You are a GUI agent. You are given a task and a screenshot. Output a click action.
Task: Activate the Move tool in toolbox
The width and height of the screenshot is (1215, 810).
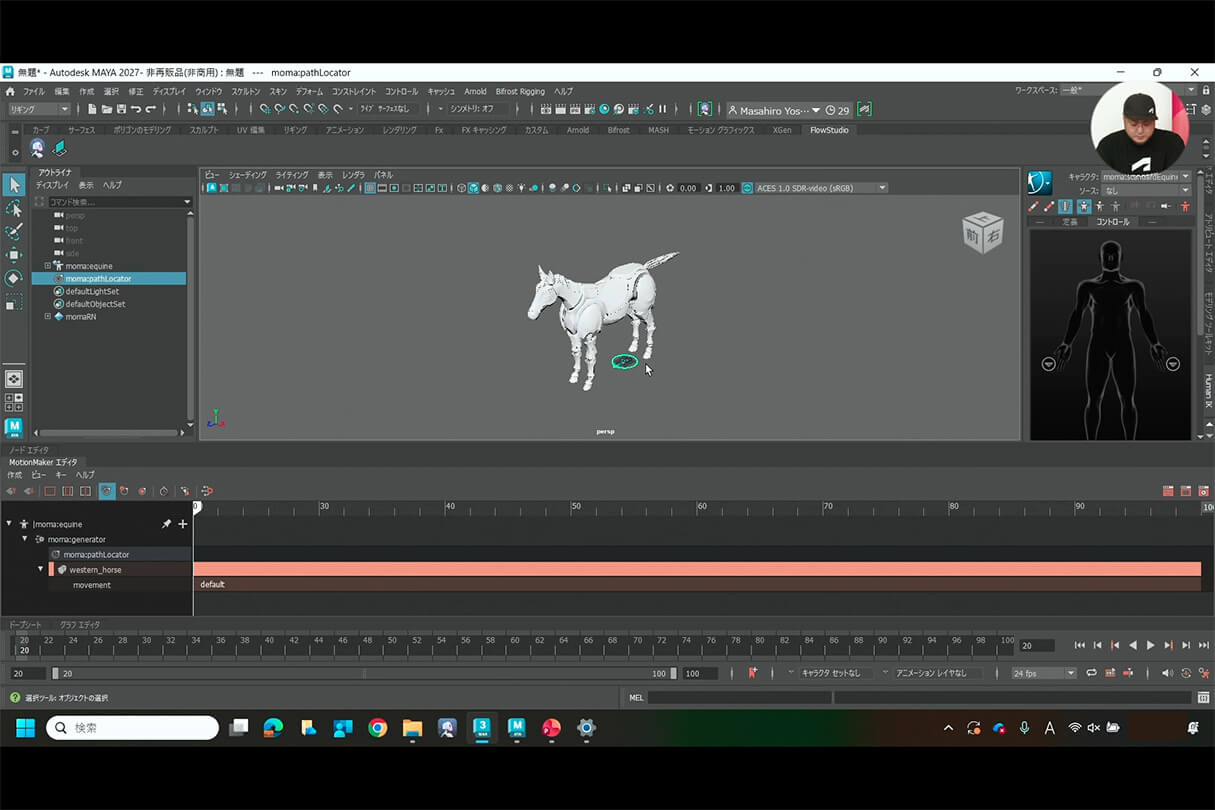point(13,254)
